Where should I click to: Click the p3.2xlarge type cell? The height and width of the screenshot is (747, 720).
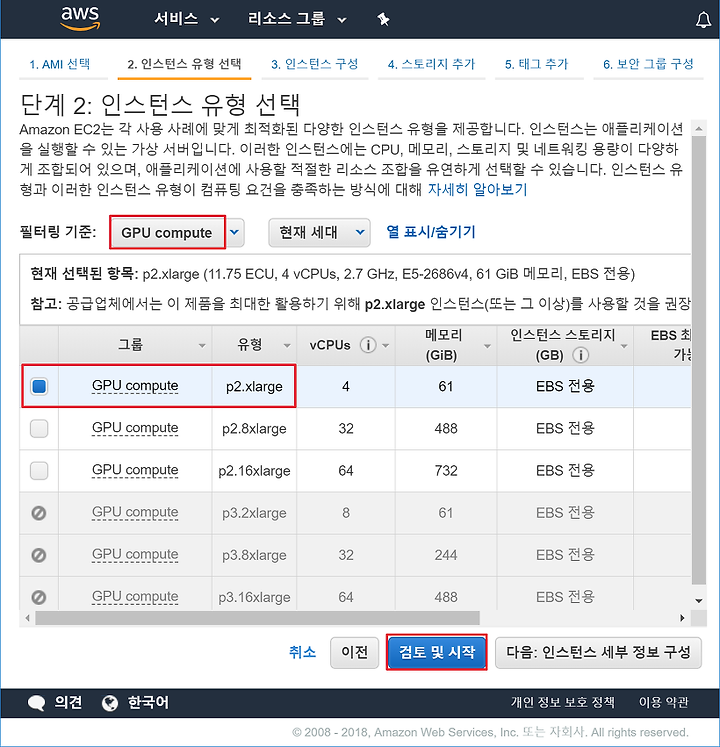click(254, 513)
